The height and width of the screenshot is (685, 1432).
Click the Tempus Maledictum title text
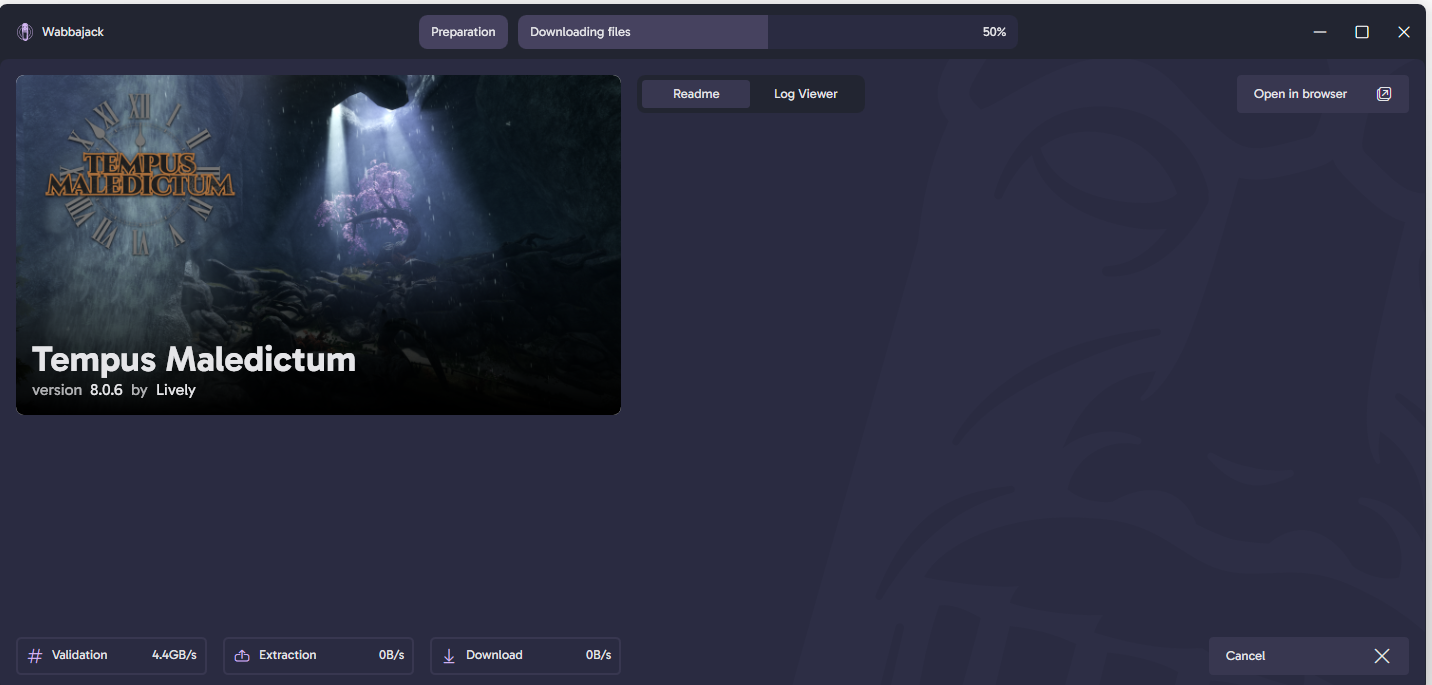click(x=194, y=359)
